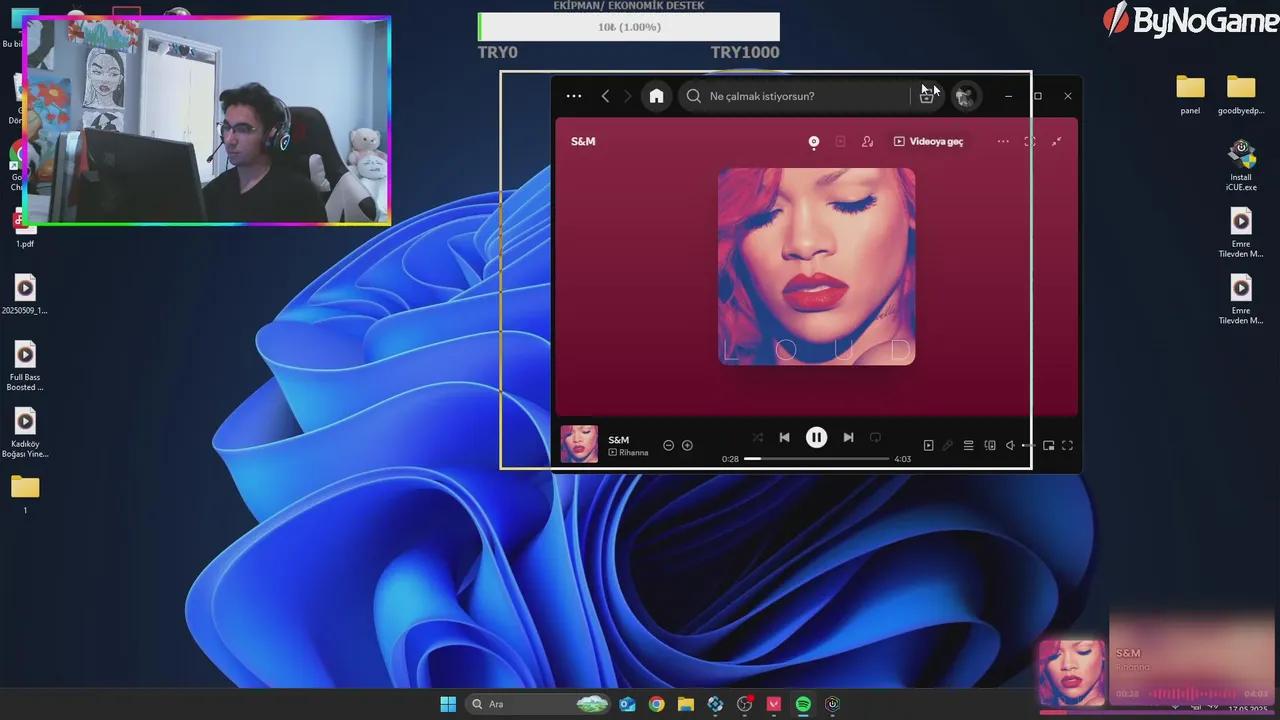The image size is (1280, 720).
Task: Add S&M to liked songs with plus
Action: pos(687,445)
